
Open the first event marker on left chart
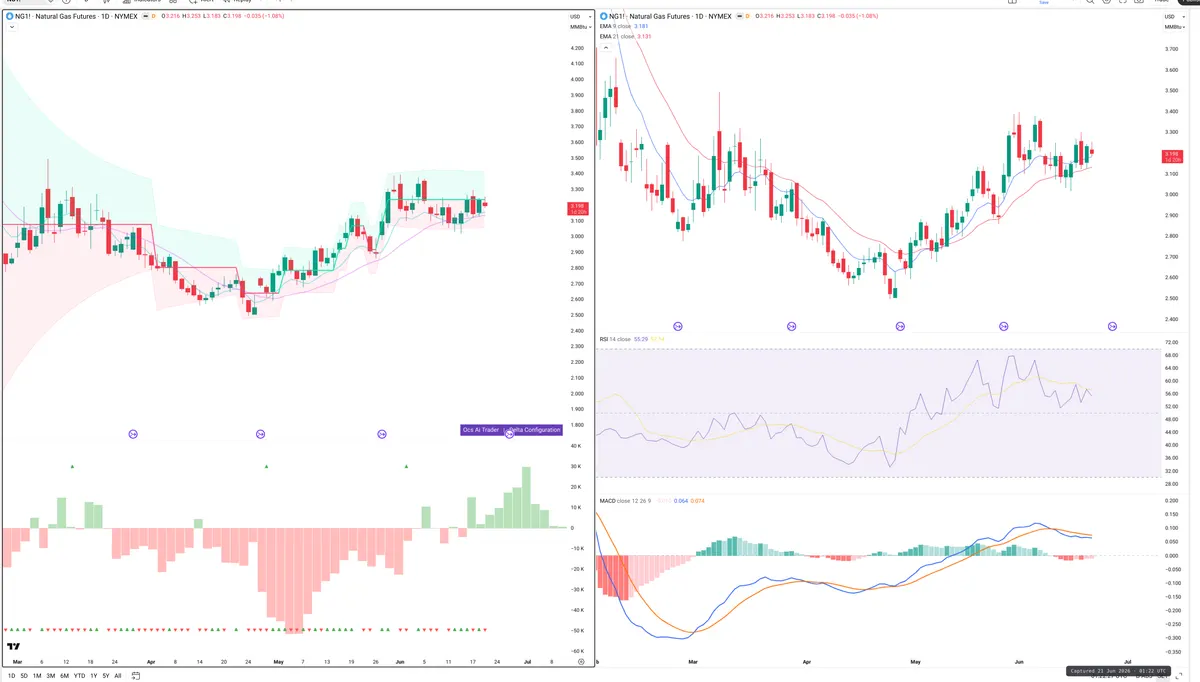tap(133, 434)
